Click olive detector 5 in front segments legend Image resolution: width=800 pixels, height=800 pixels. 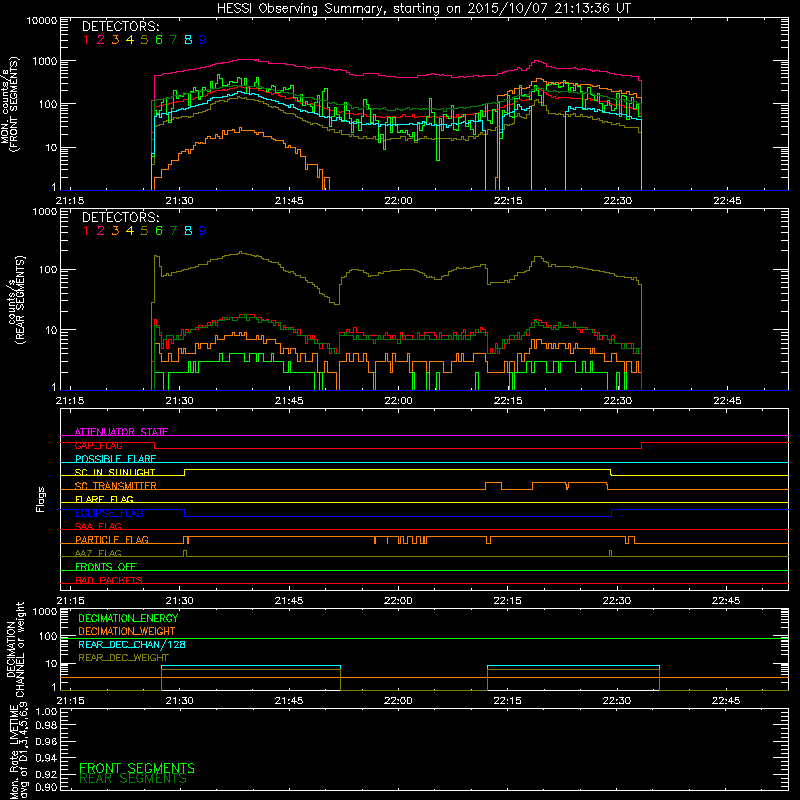(x=144, y=40)
